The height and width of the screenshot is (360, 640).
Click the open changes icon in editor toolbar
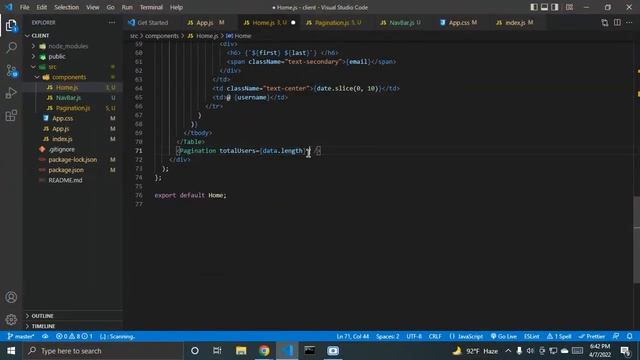(604, 22)
